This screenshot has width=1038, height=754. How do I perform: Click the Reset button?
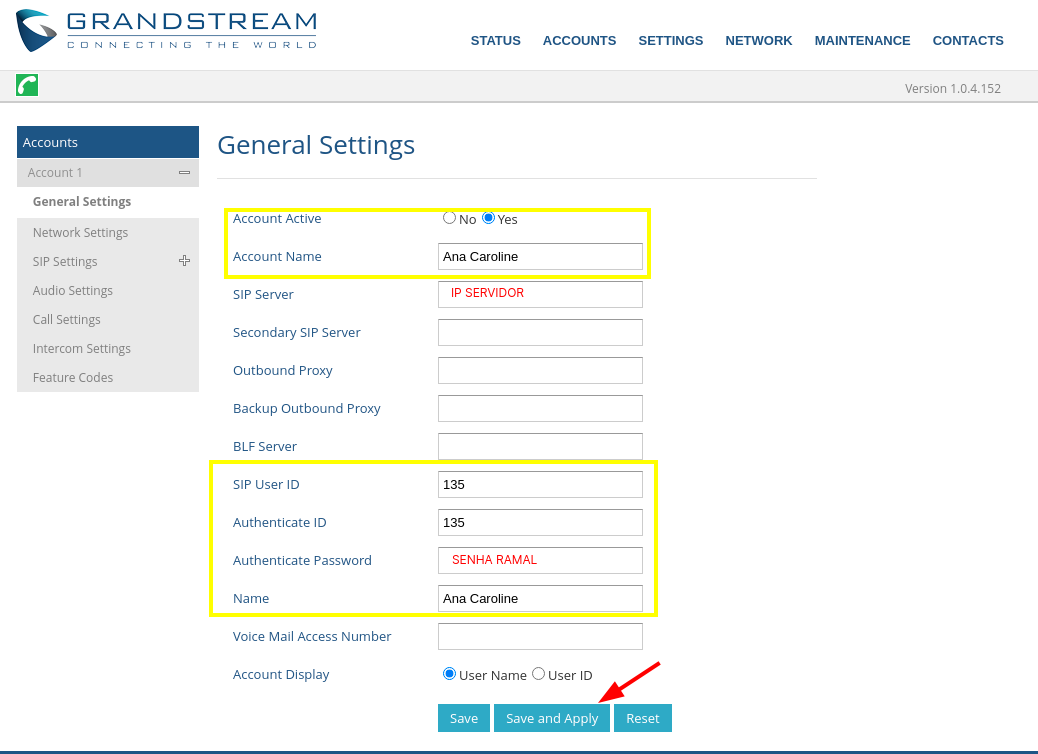coord(642,718)
